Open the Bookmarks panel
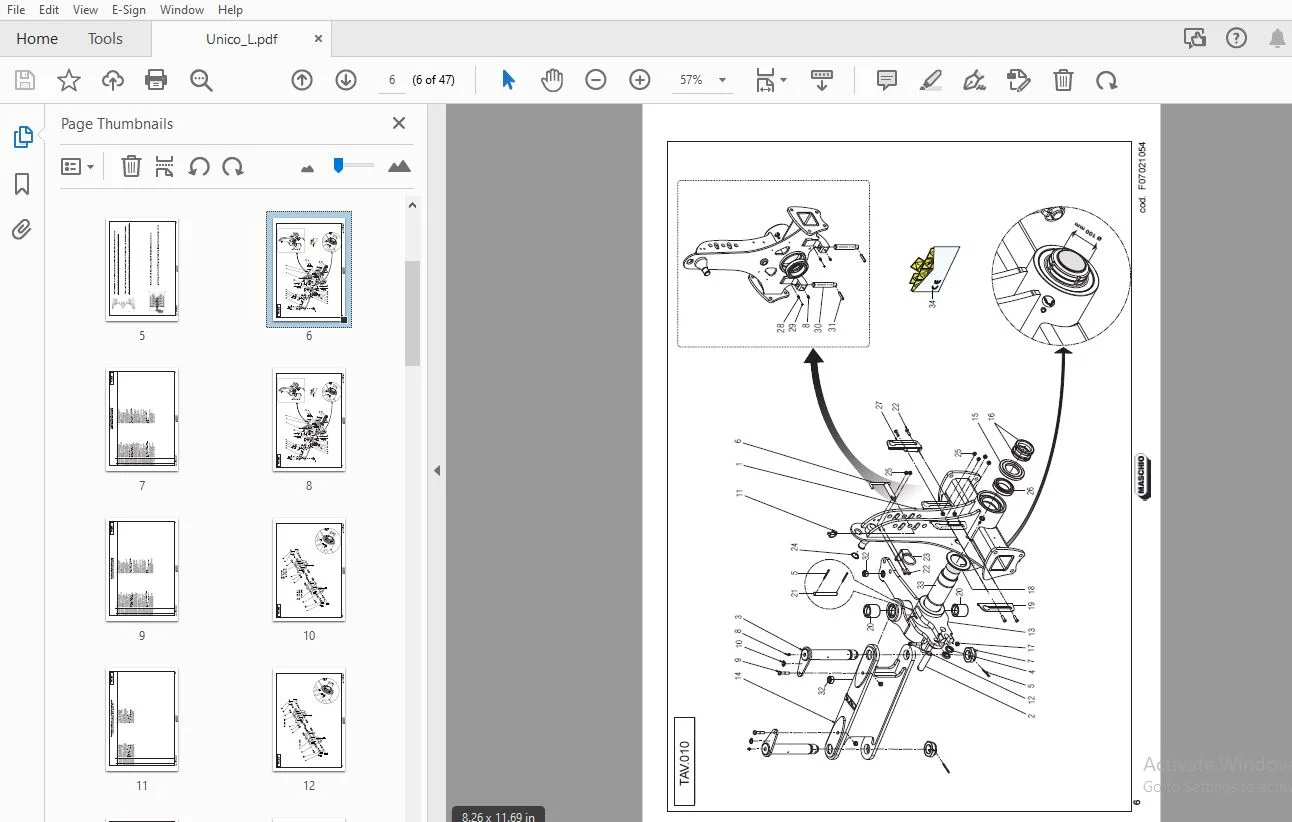 [x=22, y=184]
